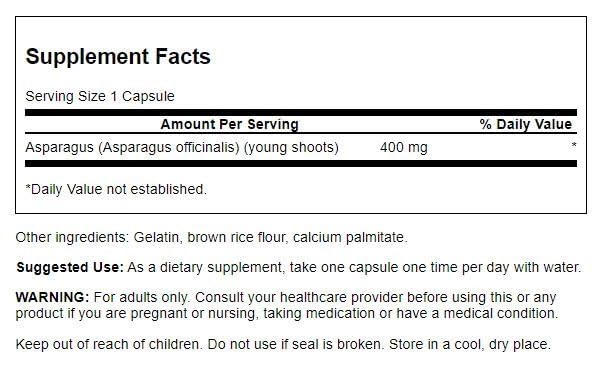Image resolution: width=600 pixels, height=365 pixels.
Task: Click the bold WARNING label
Action: point(52,297)
